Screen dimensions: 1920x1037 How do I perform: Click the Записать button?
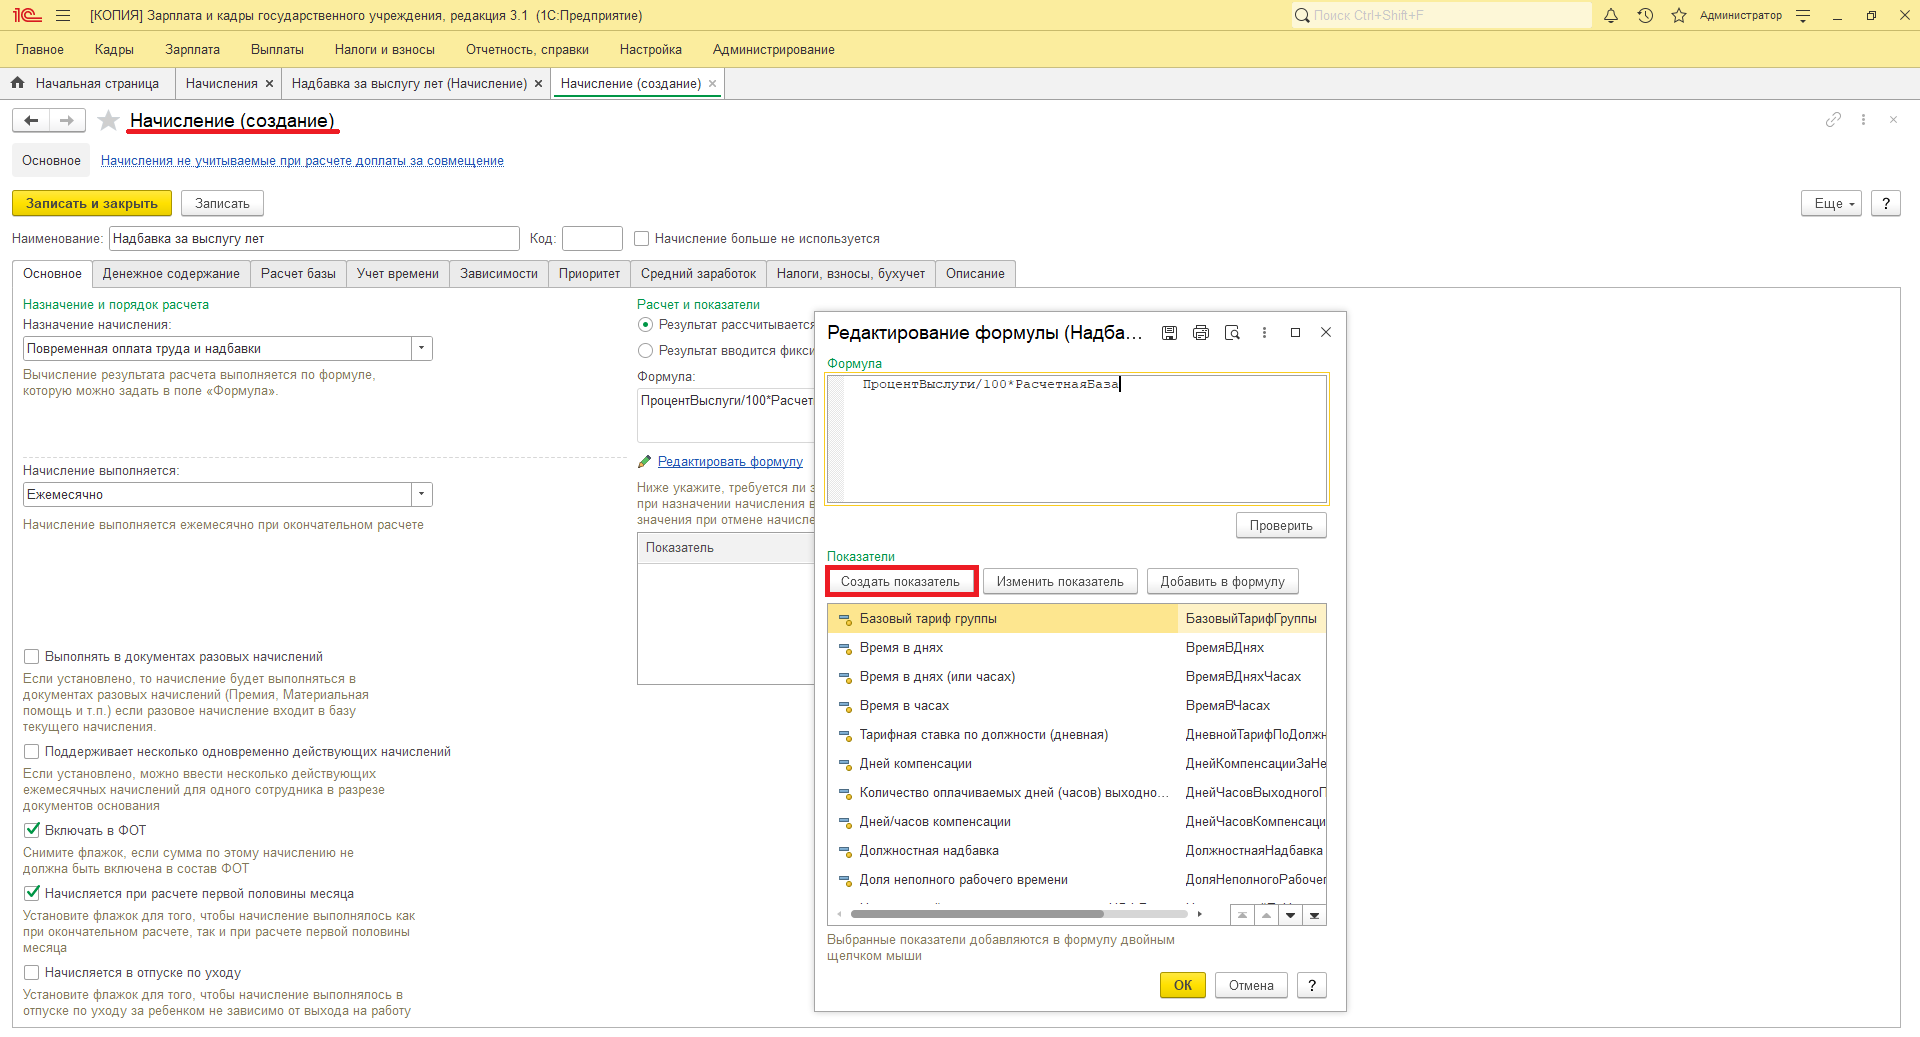point(222,204)
